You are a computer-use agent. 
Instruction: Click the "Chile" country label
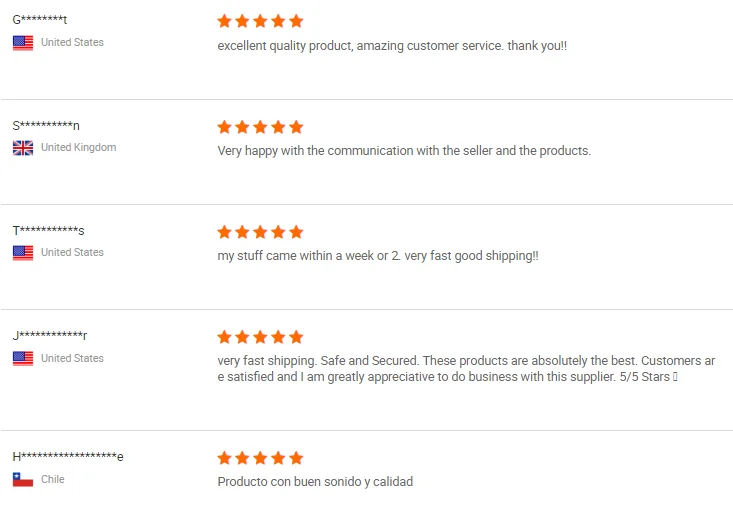pos(52,480)
